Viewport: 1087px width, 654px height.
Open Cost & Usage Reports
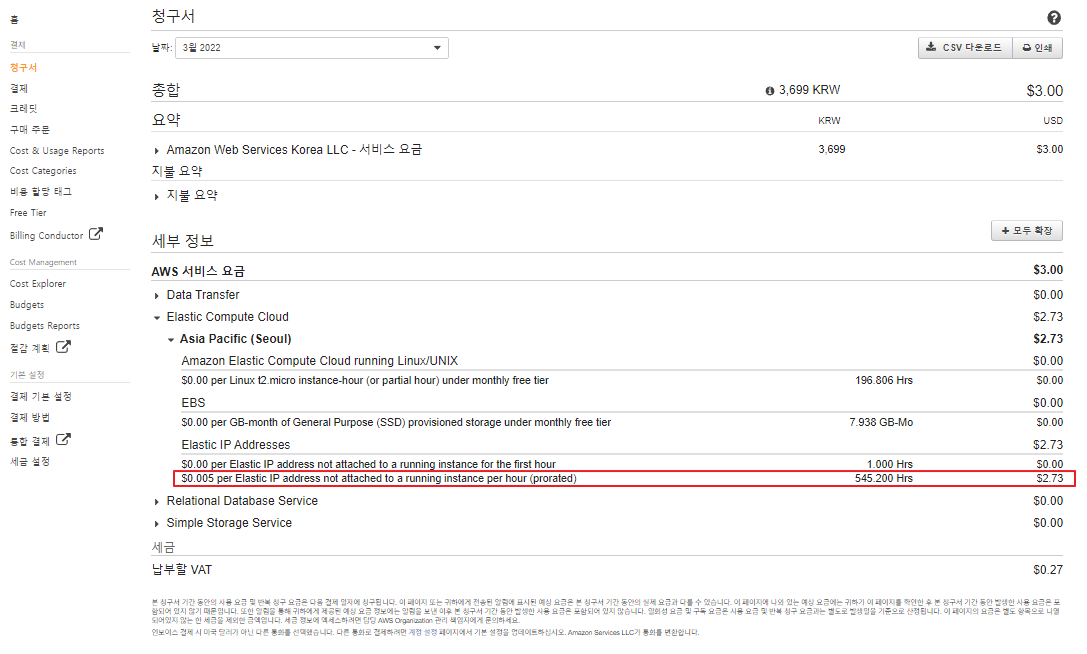(x=57, y=150)
